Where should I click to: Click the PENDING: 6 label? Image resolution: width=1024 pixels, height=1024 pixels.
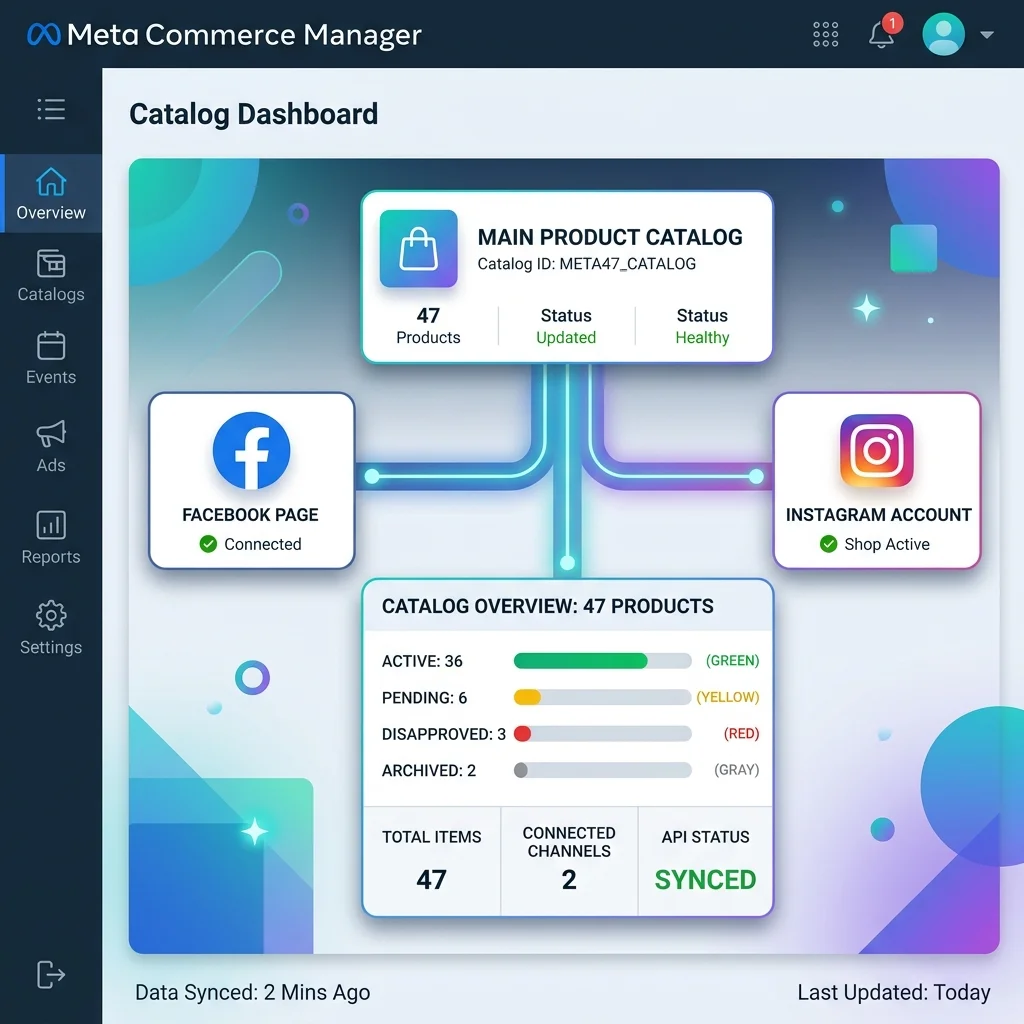[424, 698]
